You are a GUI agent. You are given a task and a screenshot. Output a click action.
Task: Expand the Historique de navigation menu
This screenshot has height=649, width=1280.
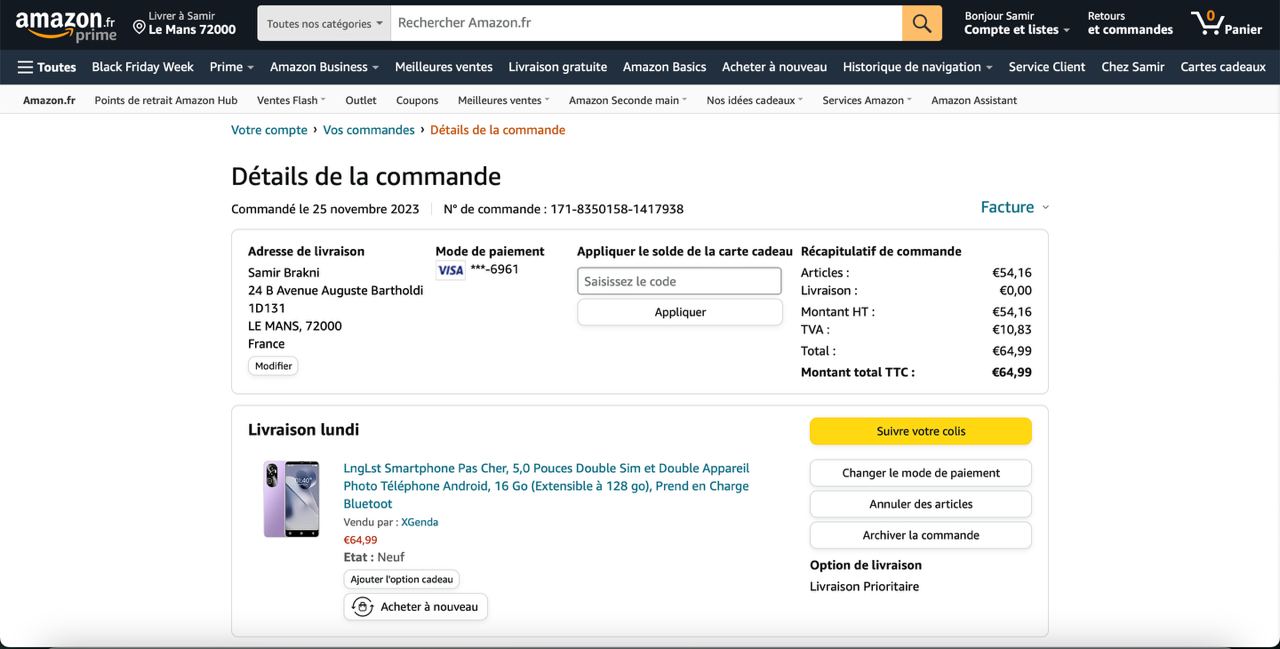tap(917, 67)
